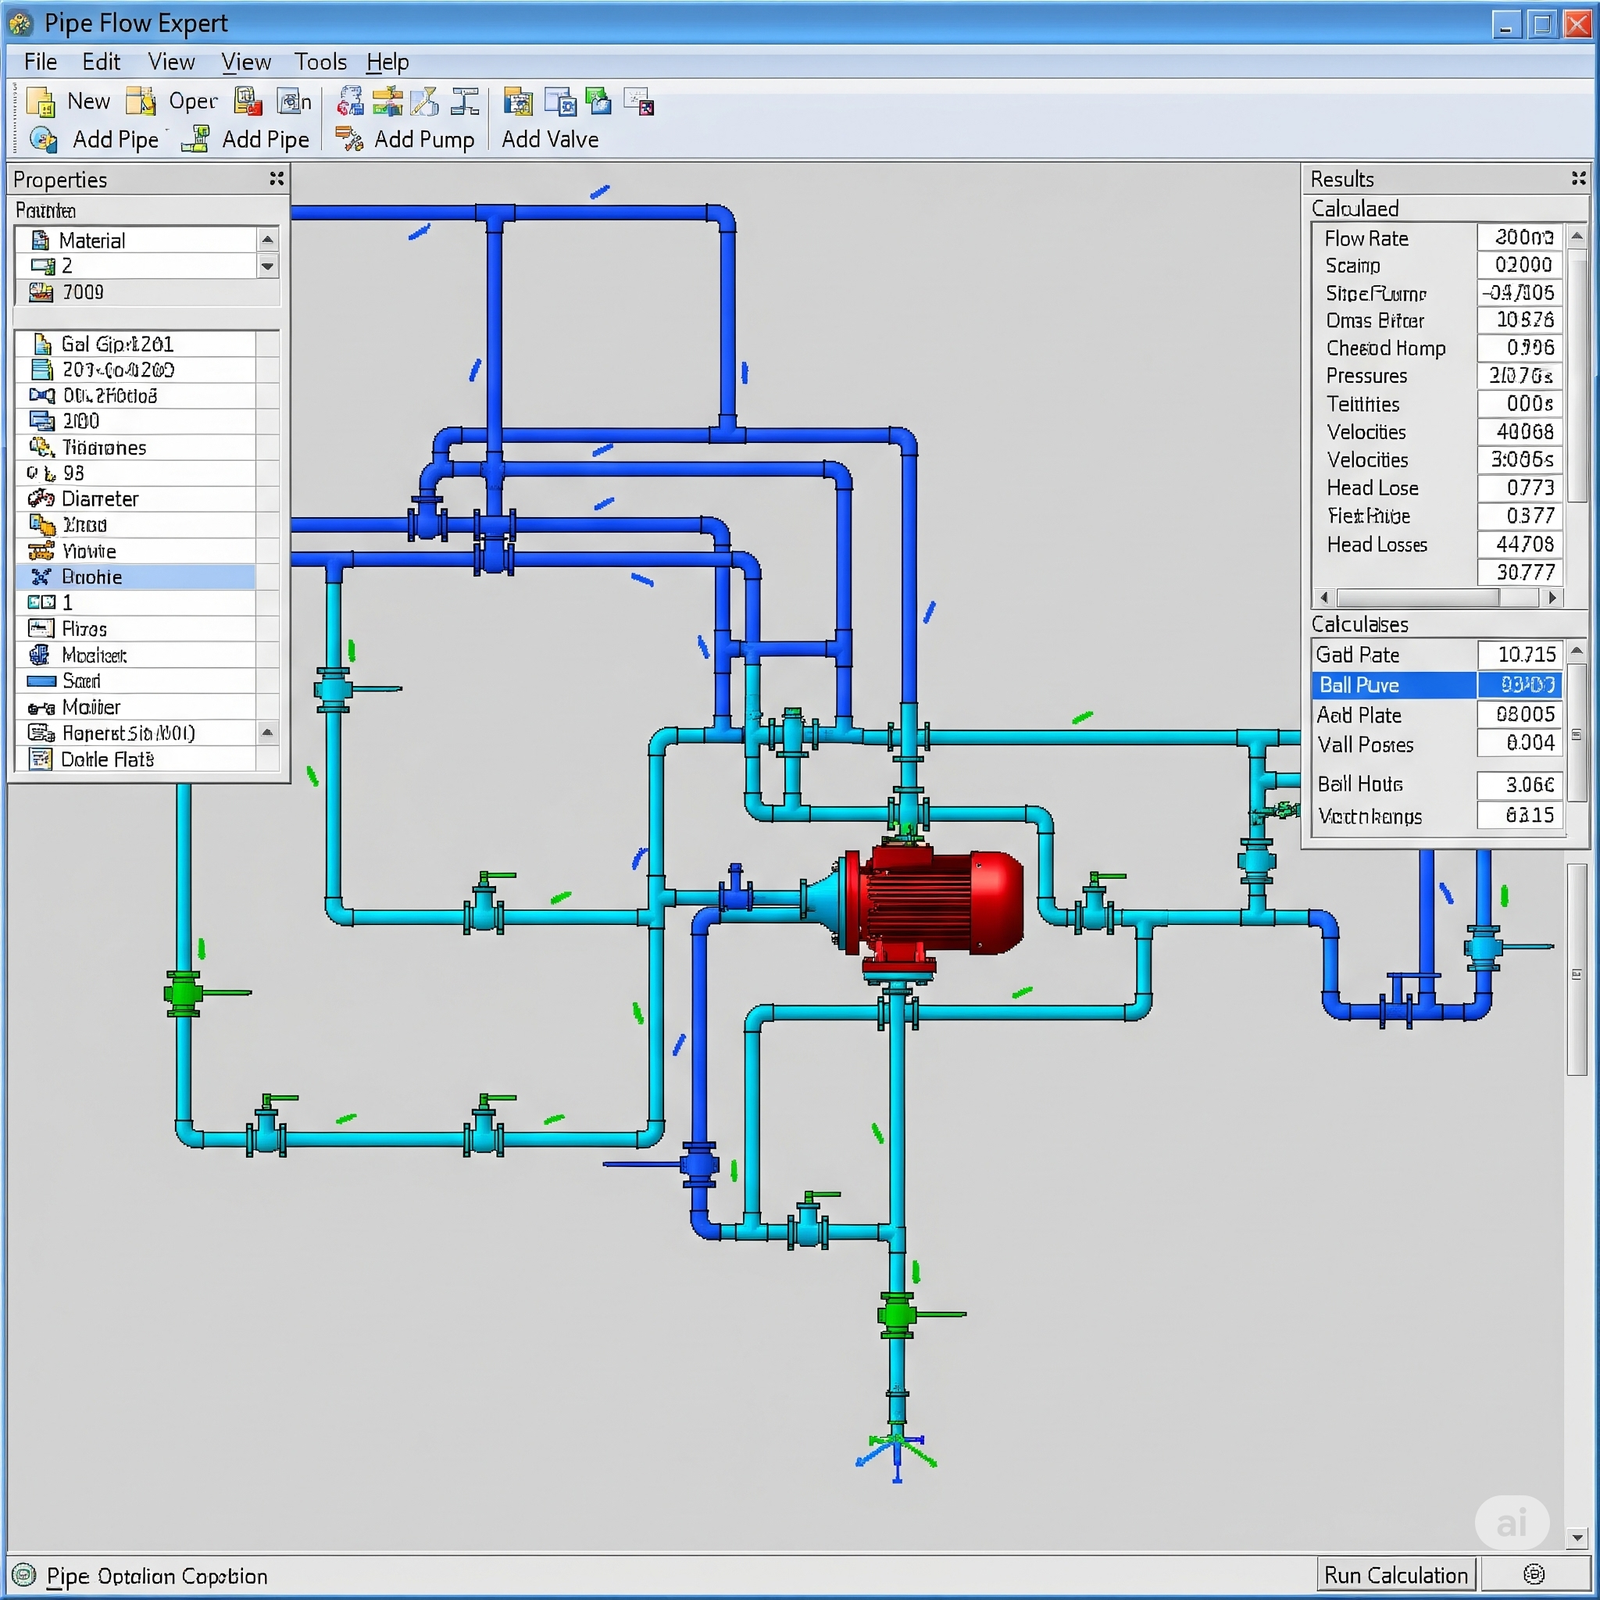Click the green pipe icon beside second Add Pipe
The height and width of the screenshot is (1600, 1600).
click(x=197, y=139)
